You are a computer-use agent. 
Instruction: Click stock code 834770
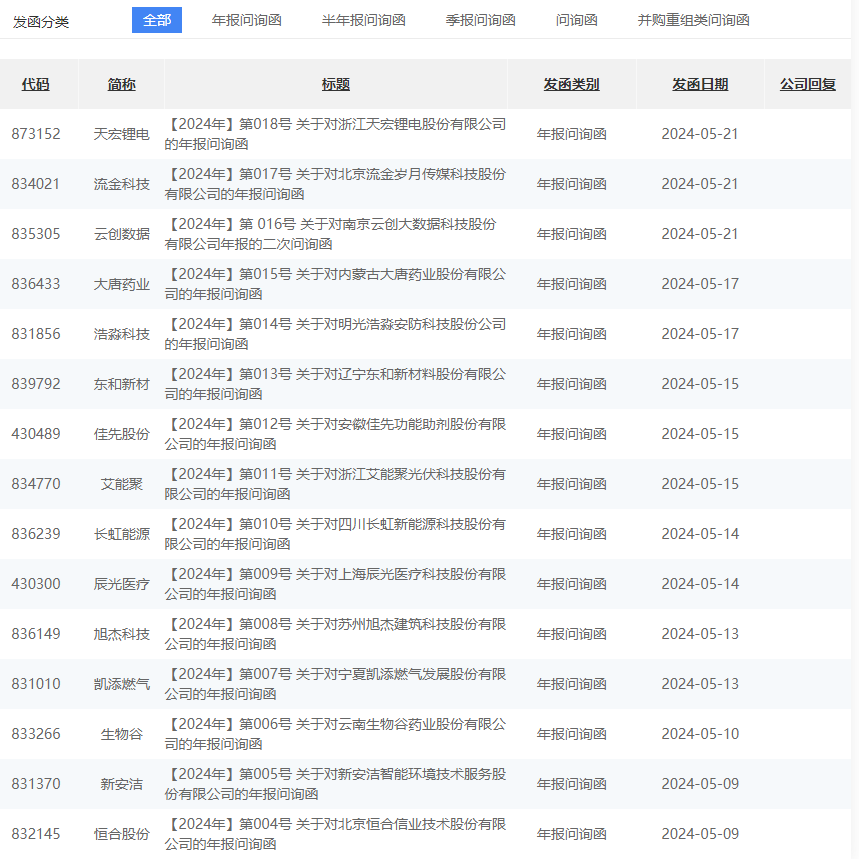point(36,484)
